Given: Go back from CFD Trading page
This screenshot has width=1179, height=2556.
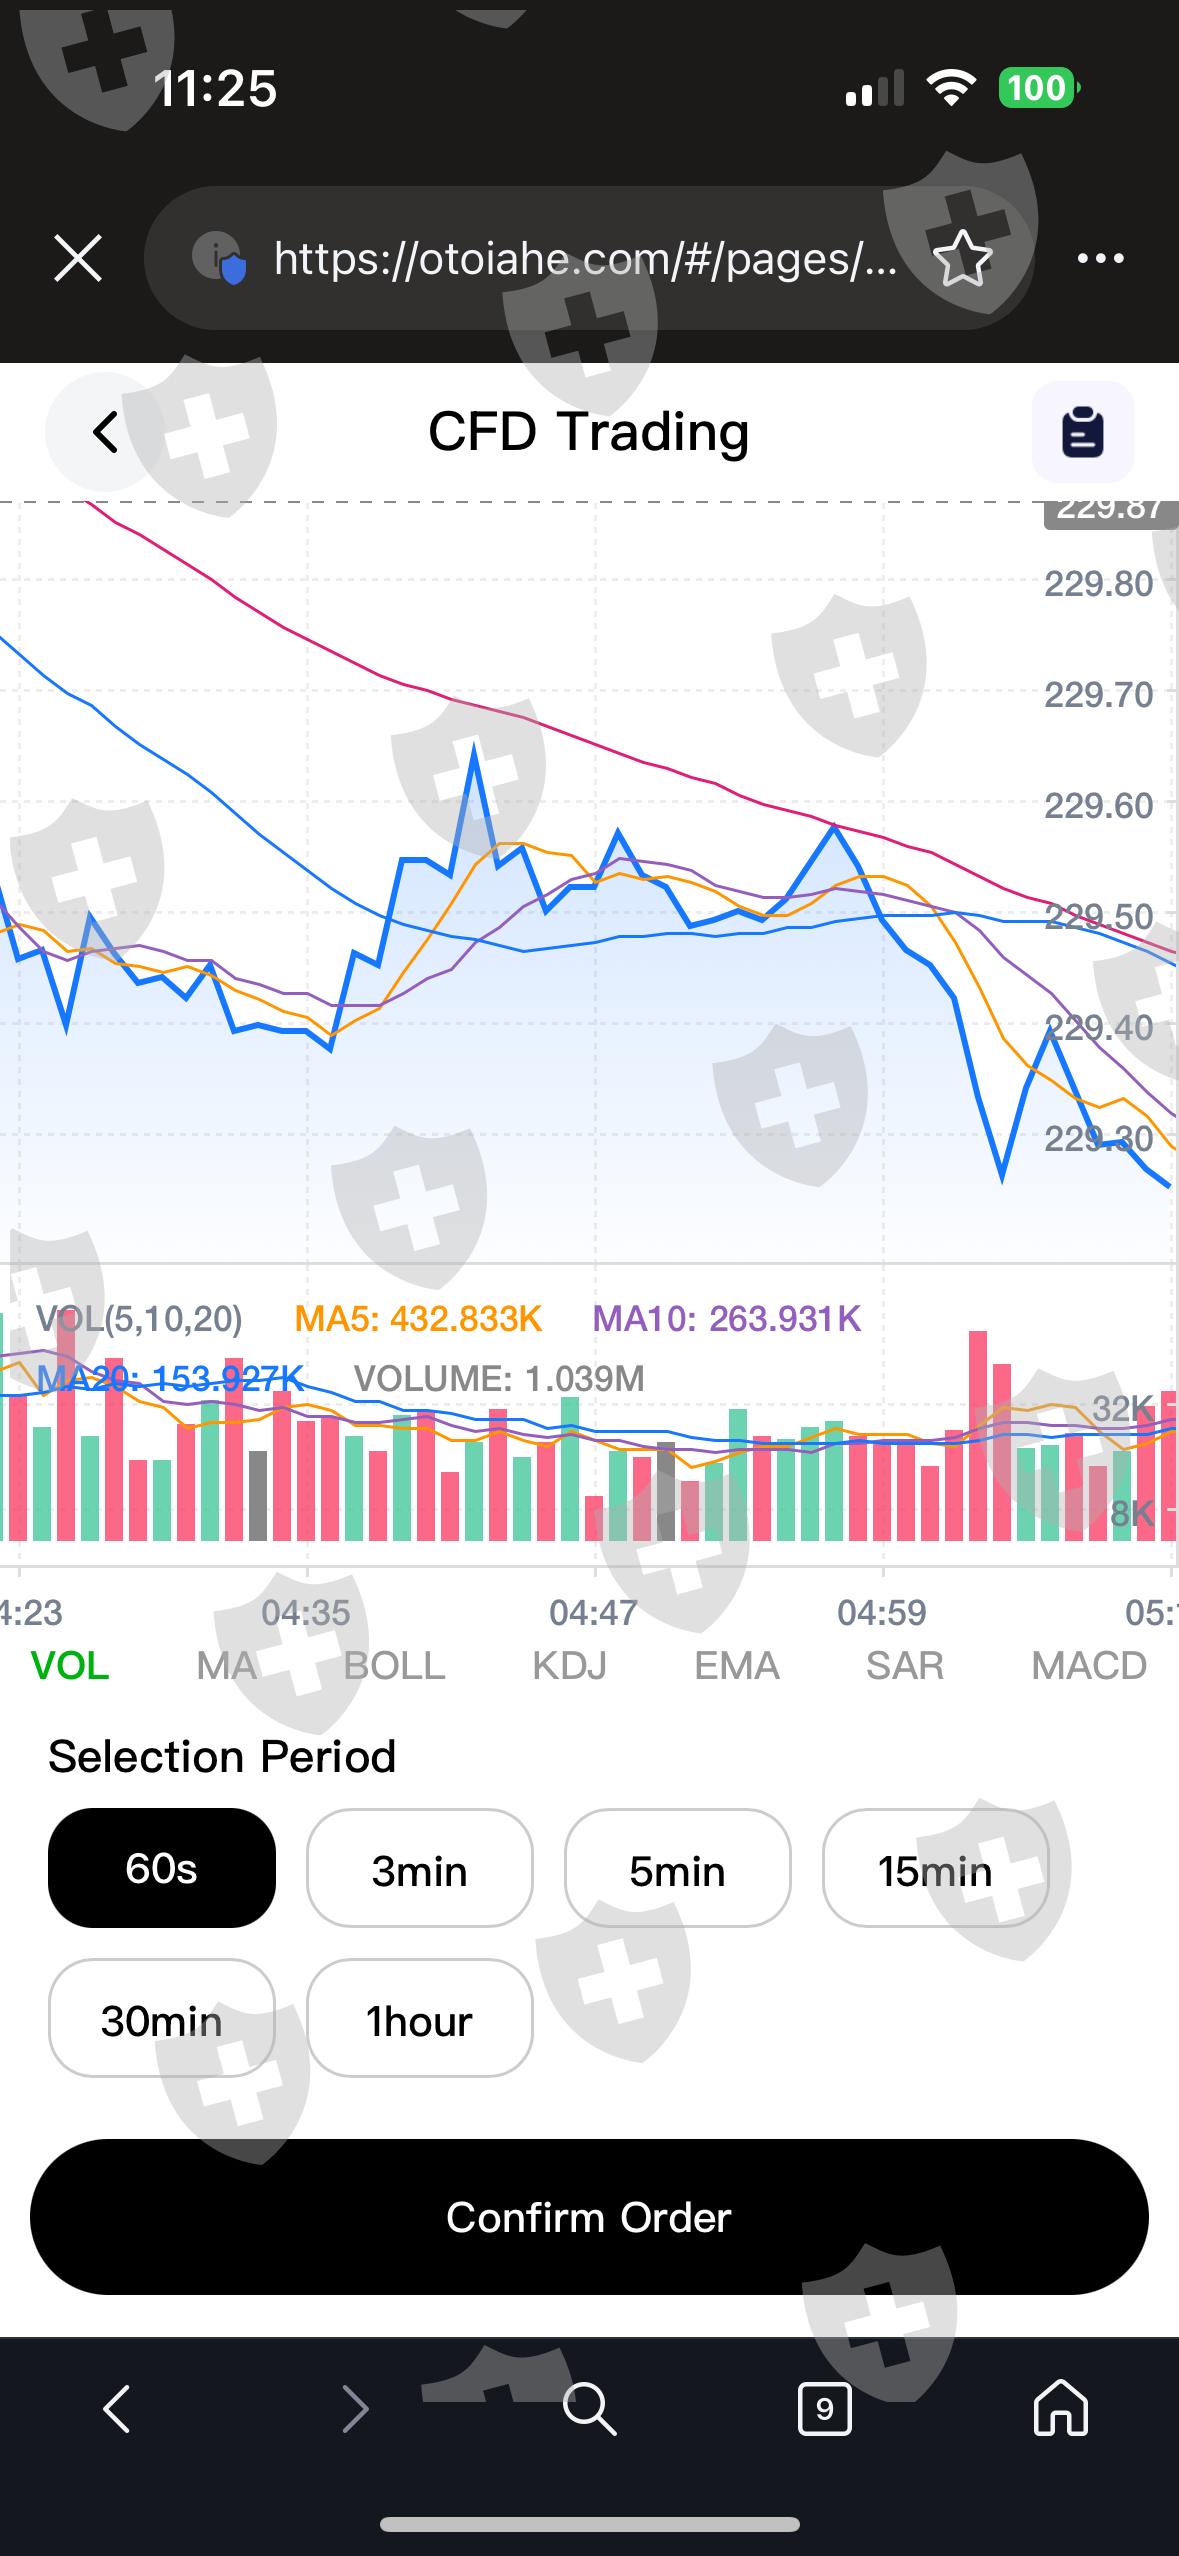Looking at the screenshot, I should pyautogui.click(x=105, y=432).
